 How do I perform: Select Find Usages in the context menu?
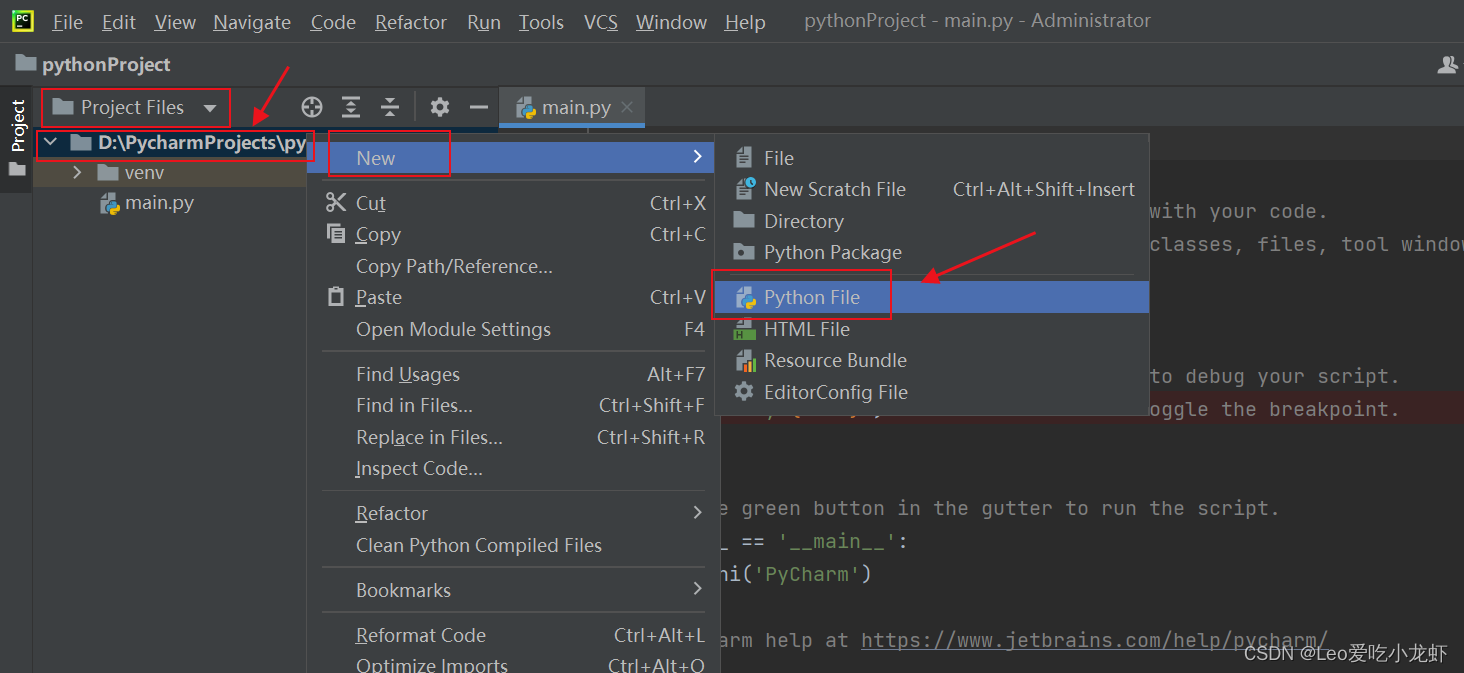point(408,374)
